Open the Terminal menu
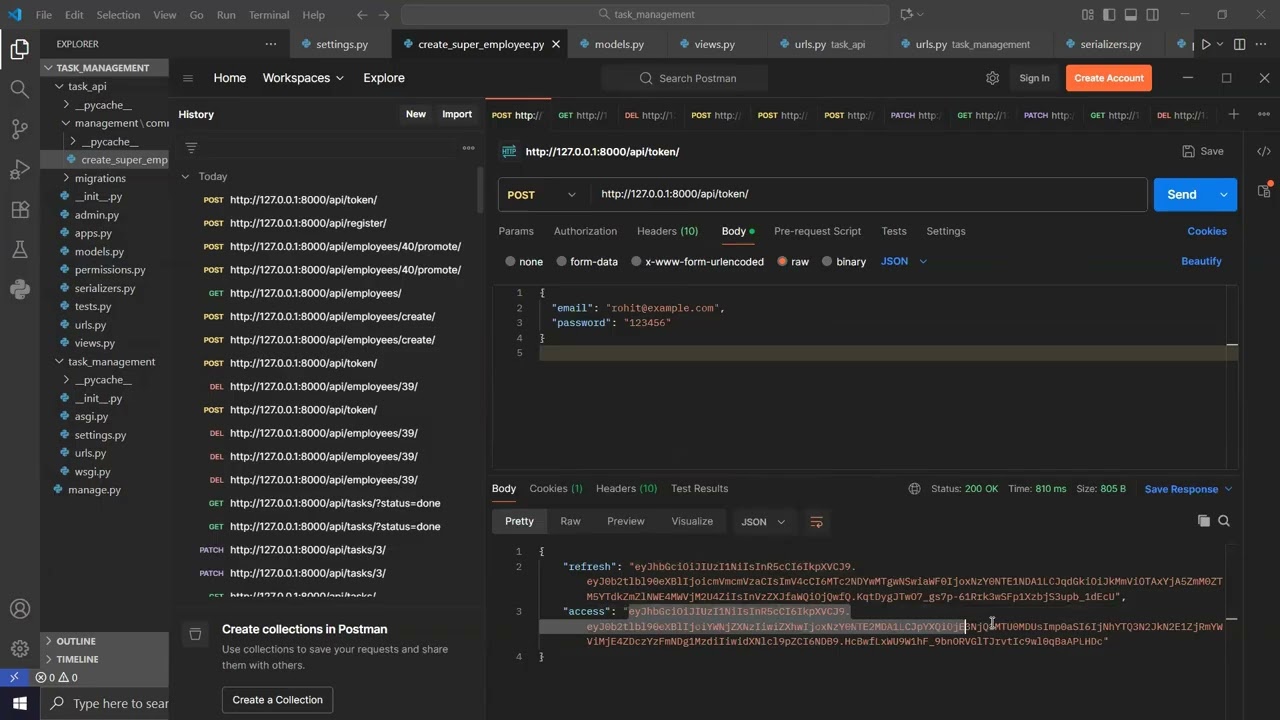Screen dimensions: 1280x720 click(269, 15)
